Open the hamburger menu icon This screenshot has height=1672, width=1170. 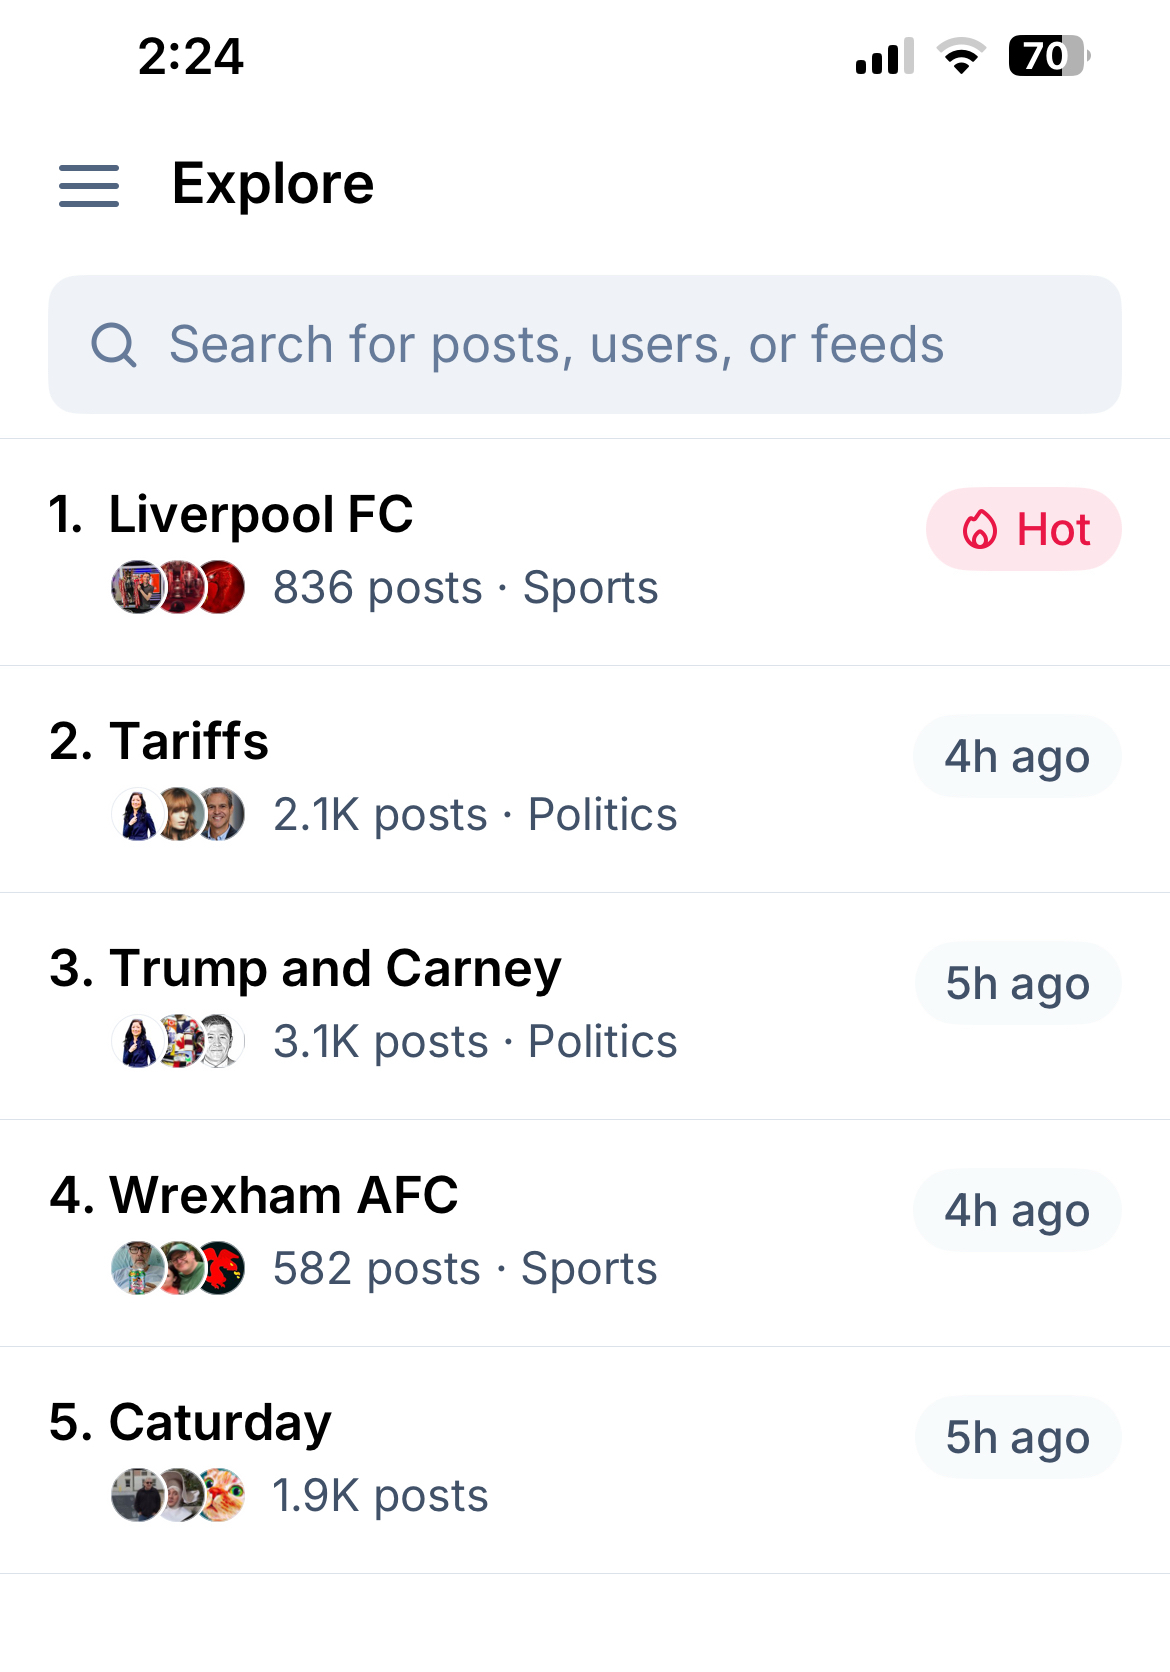[89, 186]
